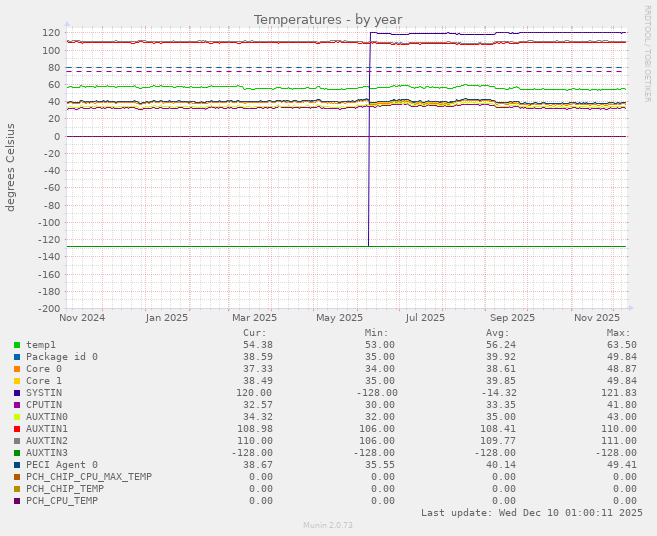The height and width of the screenshot is (536, 657).
Task: Select the 'PECI Agent 0' legend label
Action: pos(62,465)
